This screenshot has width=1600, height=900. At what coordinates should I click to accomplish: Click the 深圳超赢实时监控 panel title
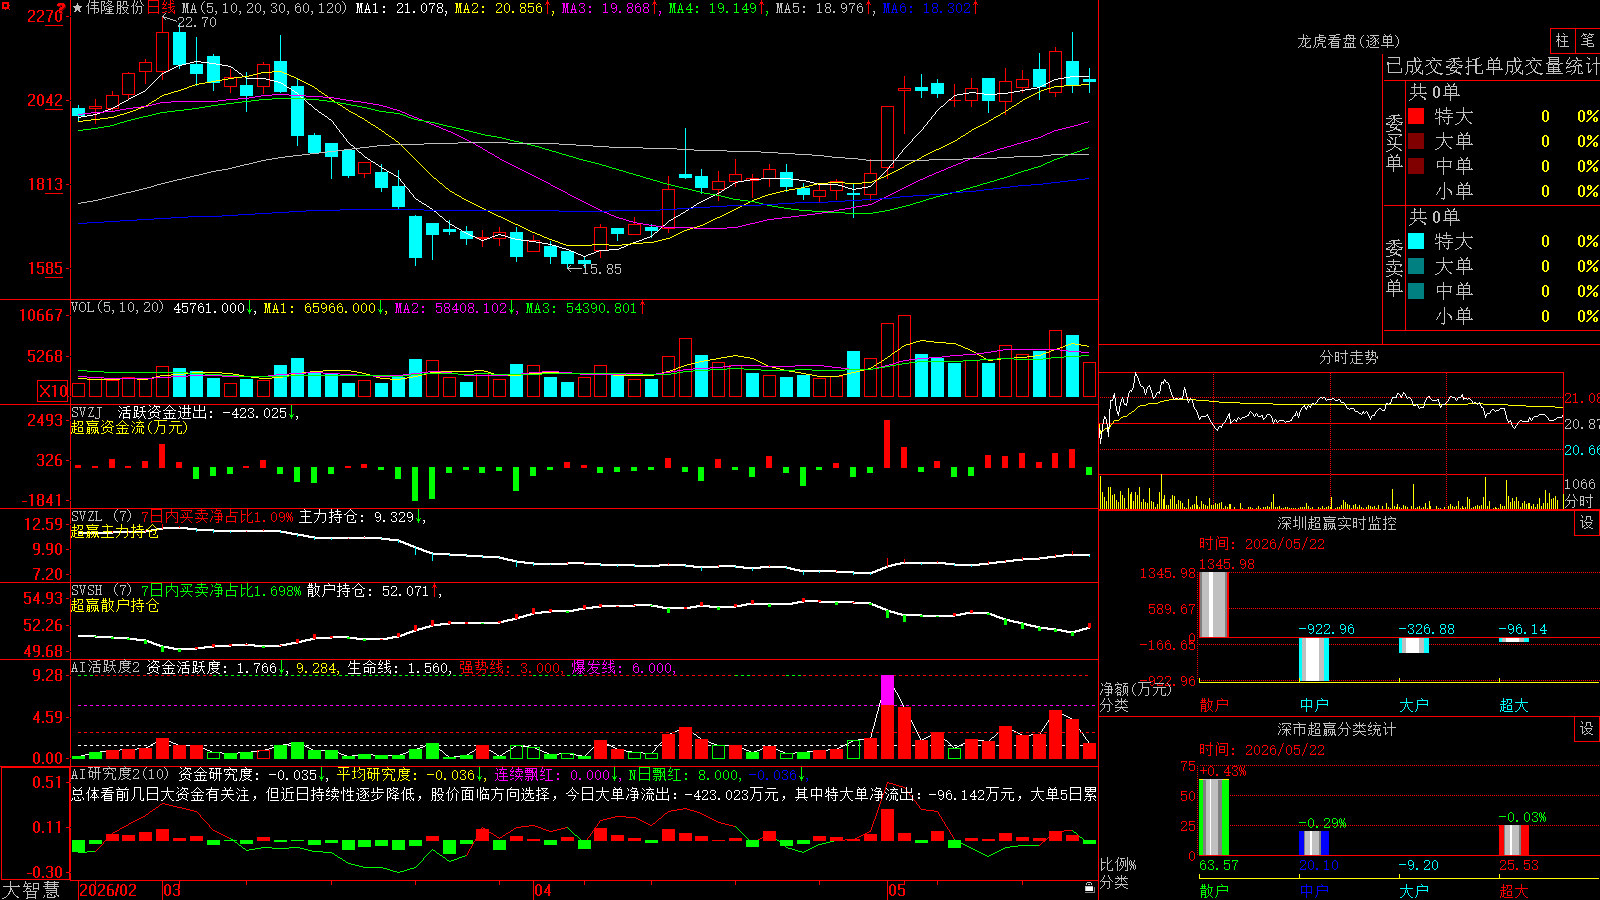pyautogui.click(x=1337, y=523)
